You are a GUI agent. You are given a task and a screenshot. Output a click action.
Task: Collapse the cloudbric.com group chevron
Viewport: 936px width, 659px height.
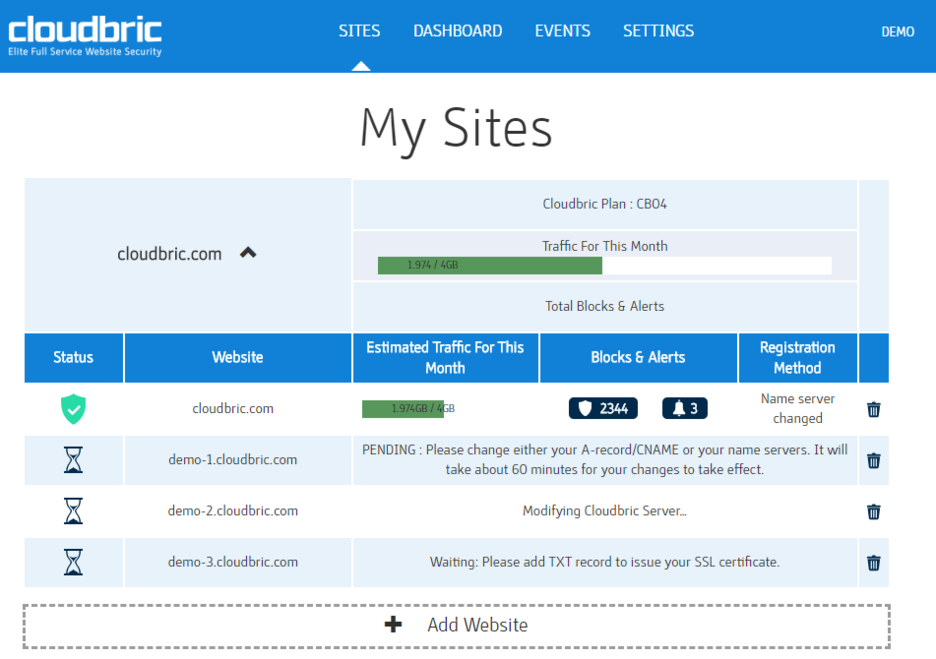(248, 253)
